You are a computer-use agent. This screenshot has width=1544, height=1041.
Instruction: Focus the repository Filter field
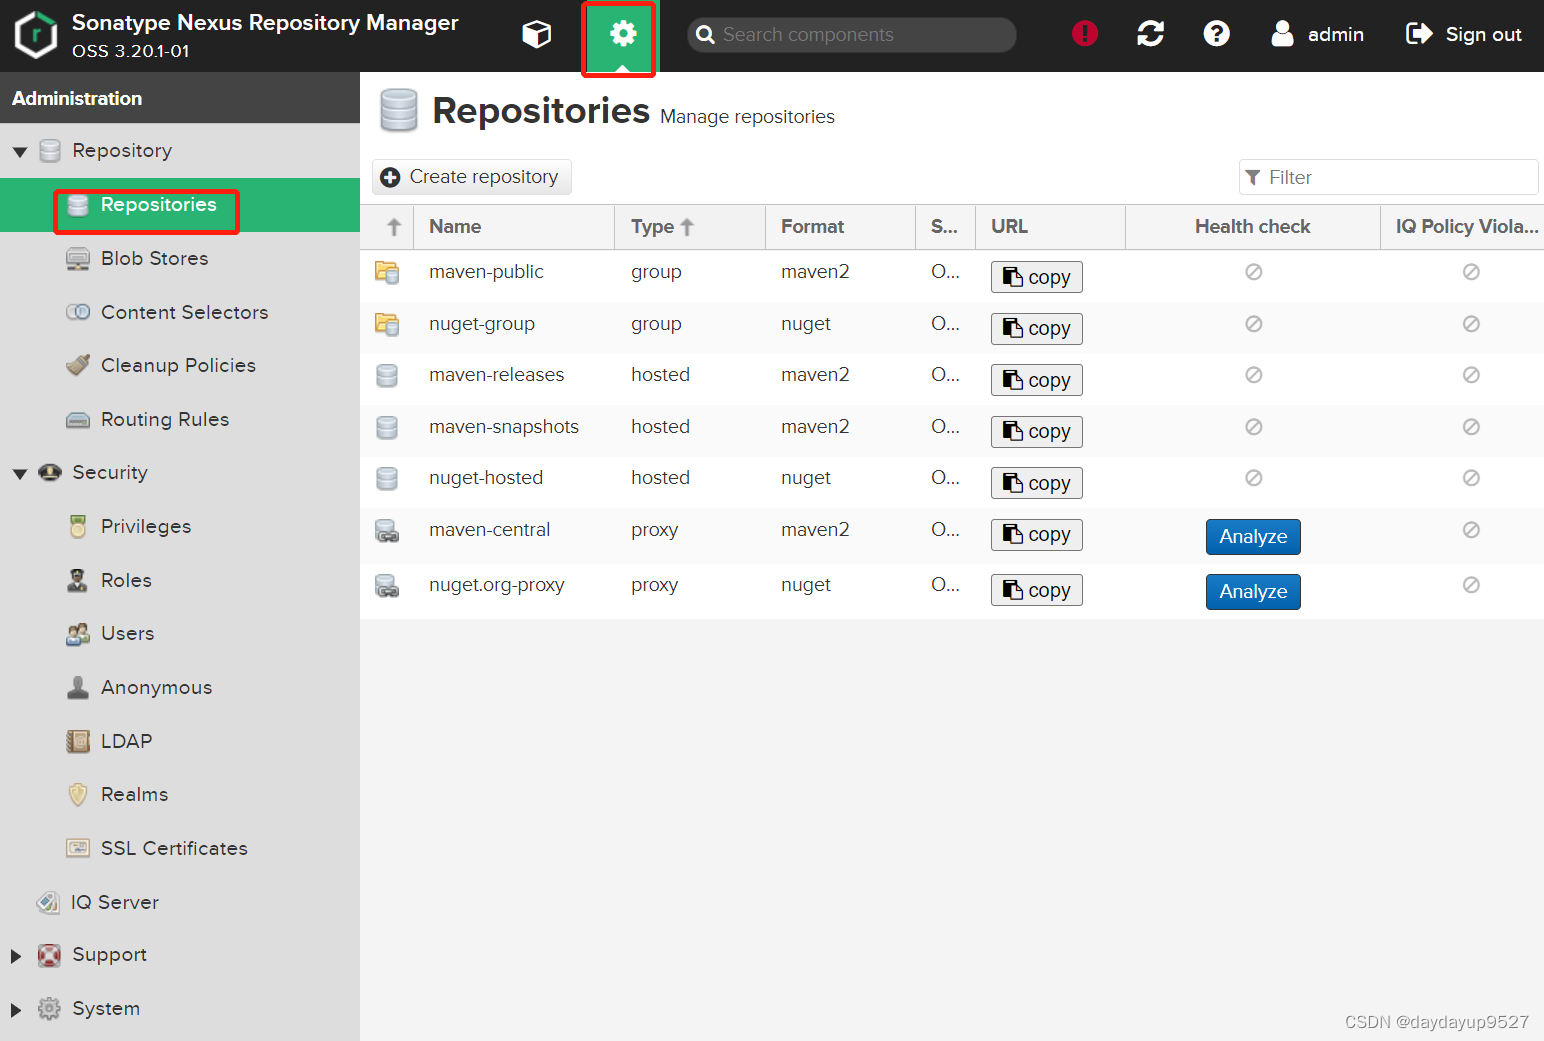click(x=1388, y=177)
